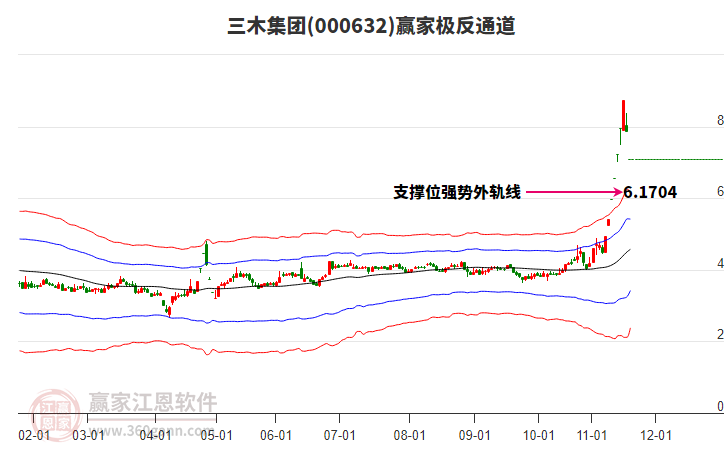726x450 pixels.
Task: Click the tallest red candlestick above 8
Action: click(x=623, y=114)
